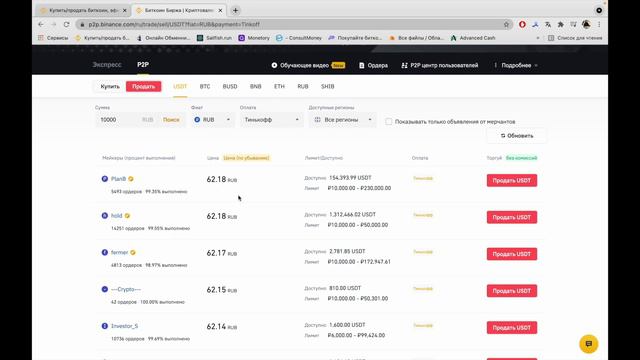This screenshot has height=360, width=640.
Task: Select Продать mode
Action: (144, 87)
